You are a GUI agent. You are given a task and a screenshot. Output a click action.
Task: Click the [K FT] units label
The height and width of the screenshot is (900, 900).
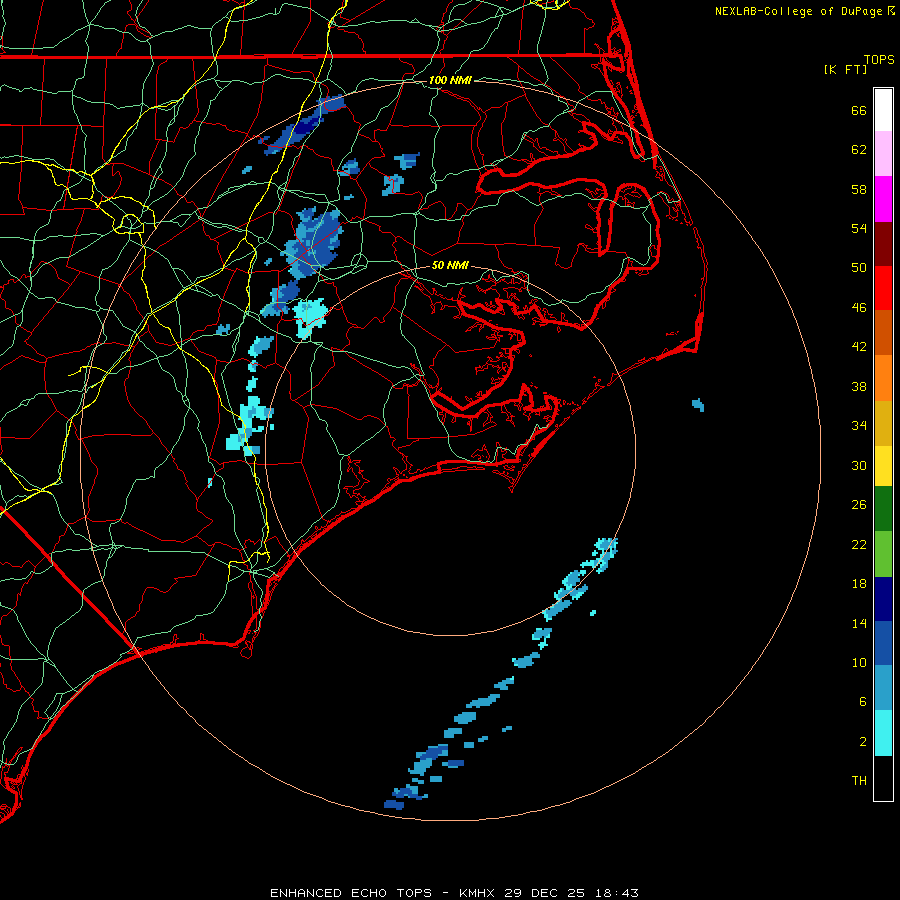click(845, 69)
